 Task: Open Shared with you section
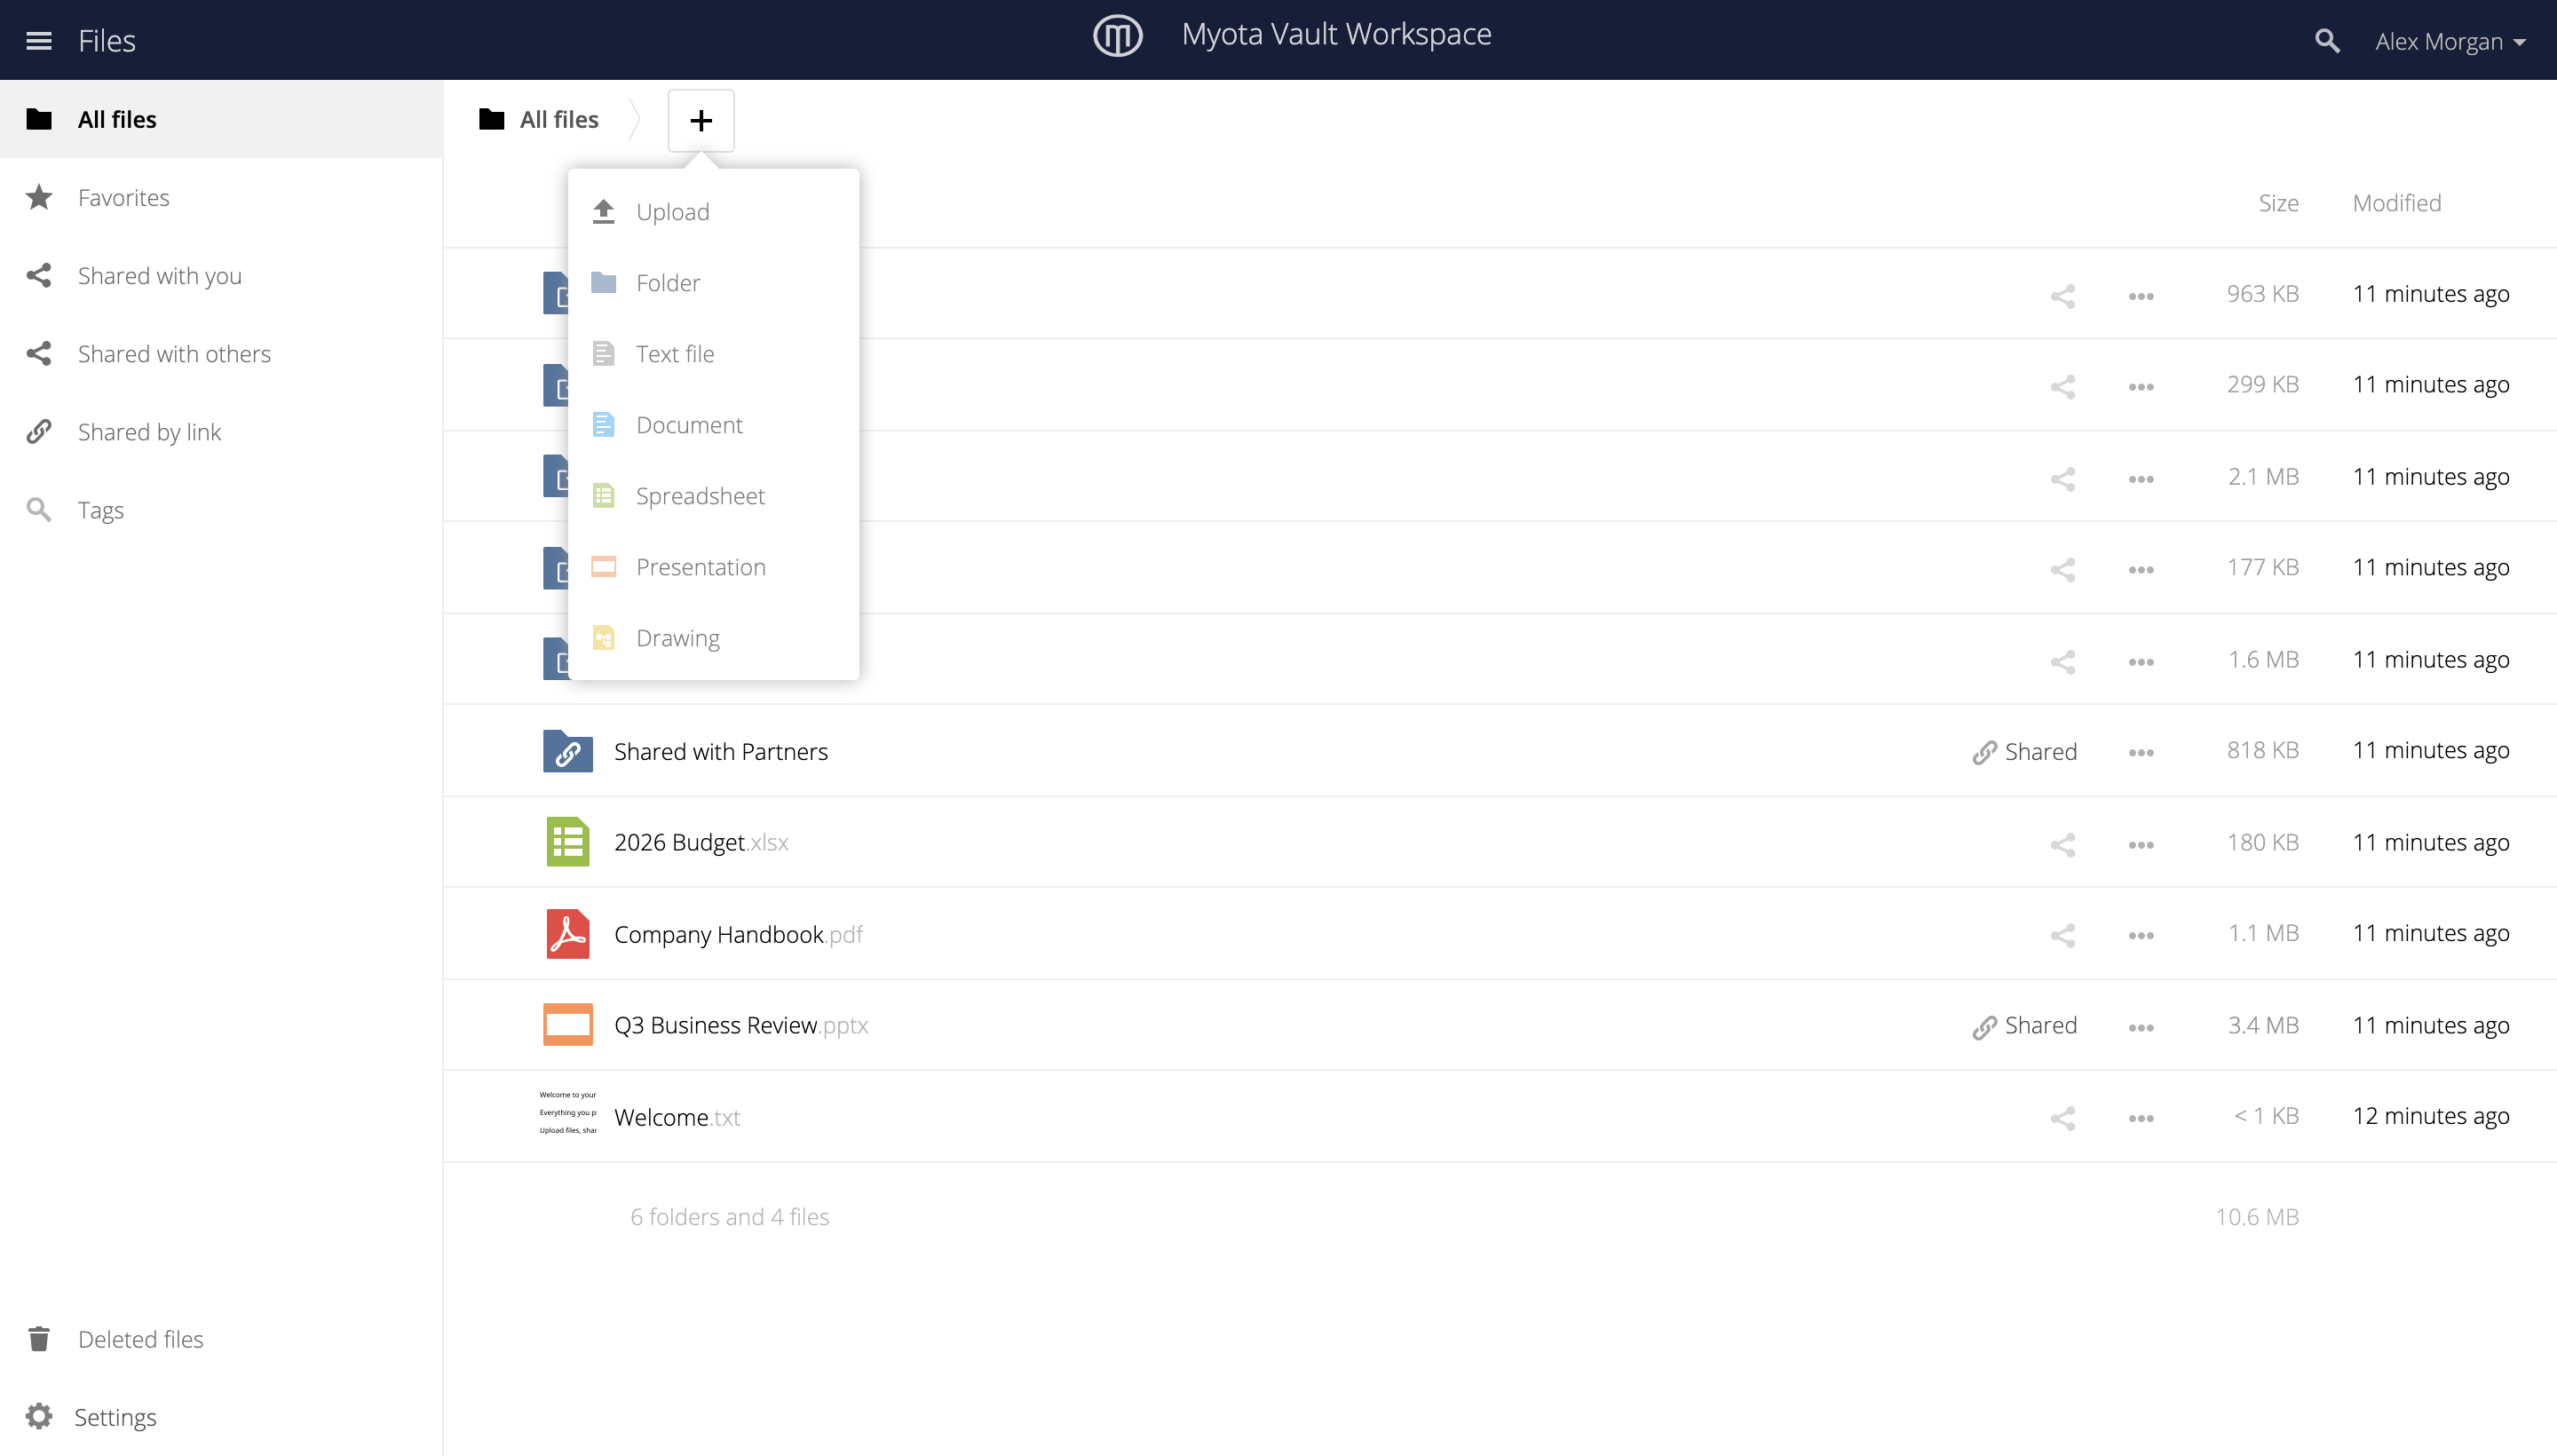[221, 275]
